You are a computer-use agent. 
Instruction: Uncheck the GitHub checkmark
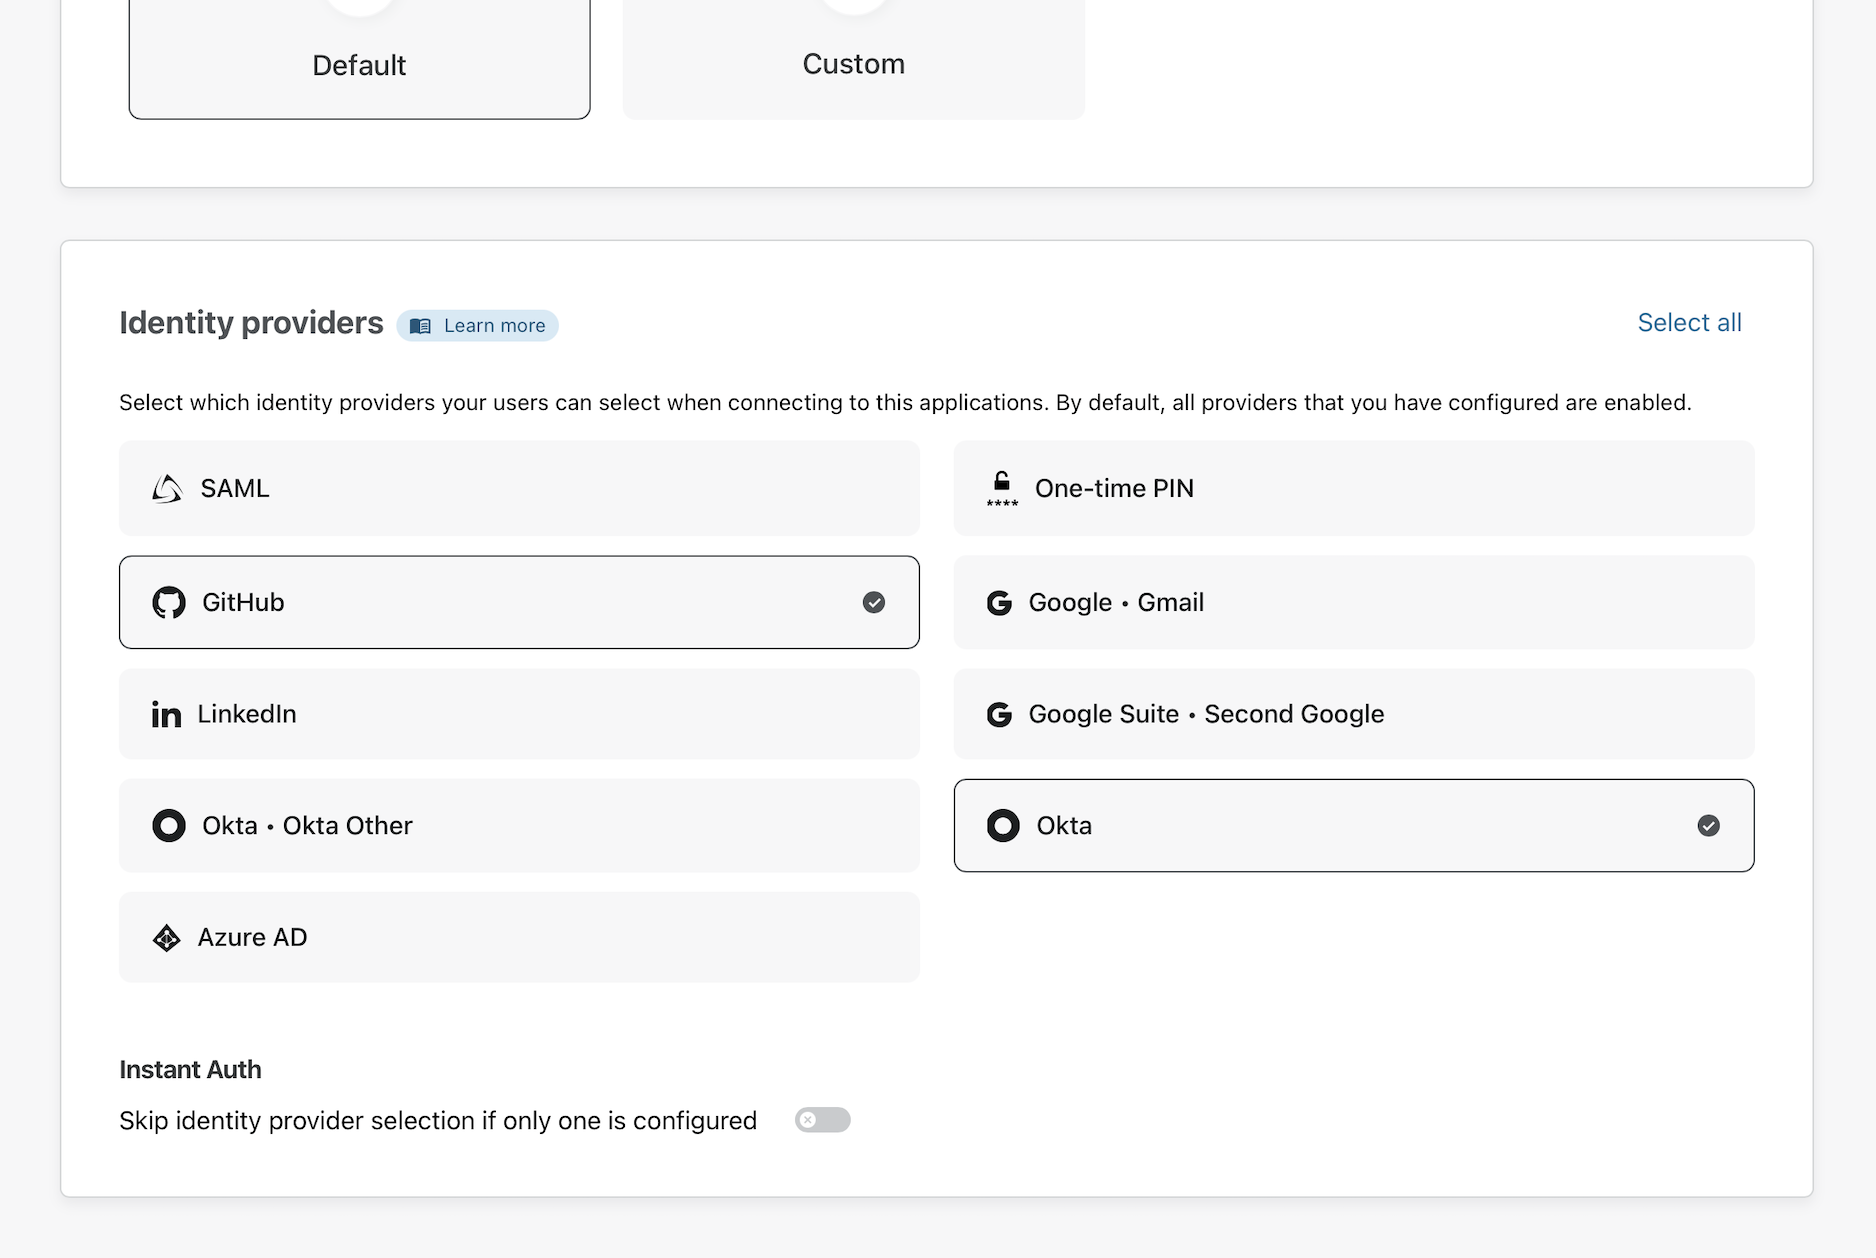[873, 603]
